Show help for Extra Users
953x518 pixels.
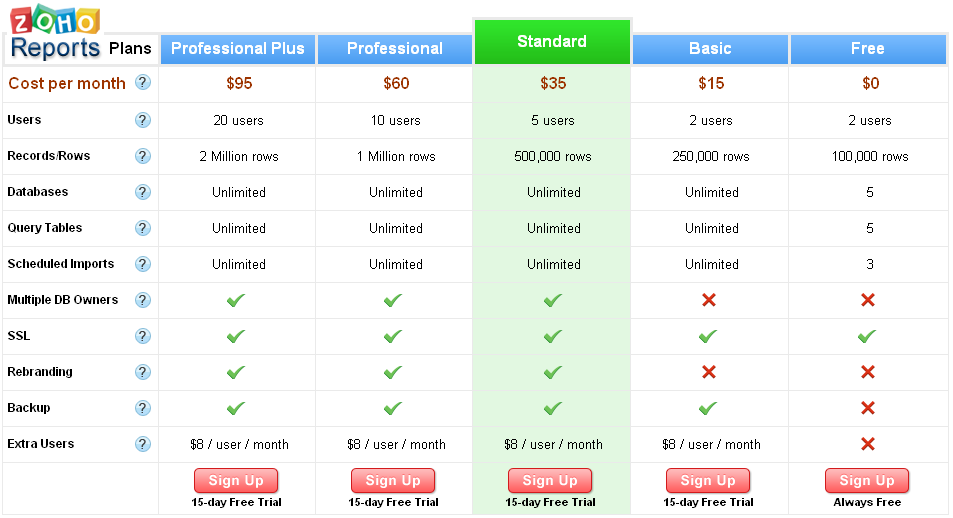pos(143,444)
